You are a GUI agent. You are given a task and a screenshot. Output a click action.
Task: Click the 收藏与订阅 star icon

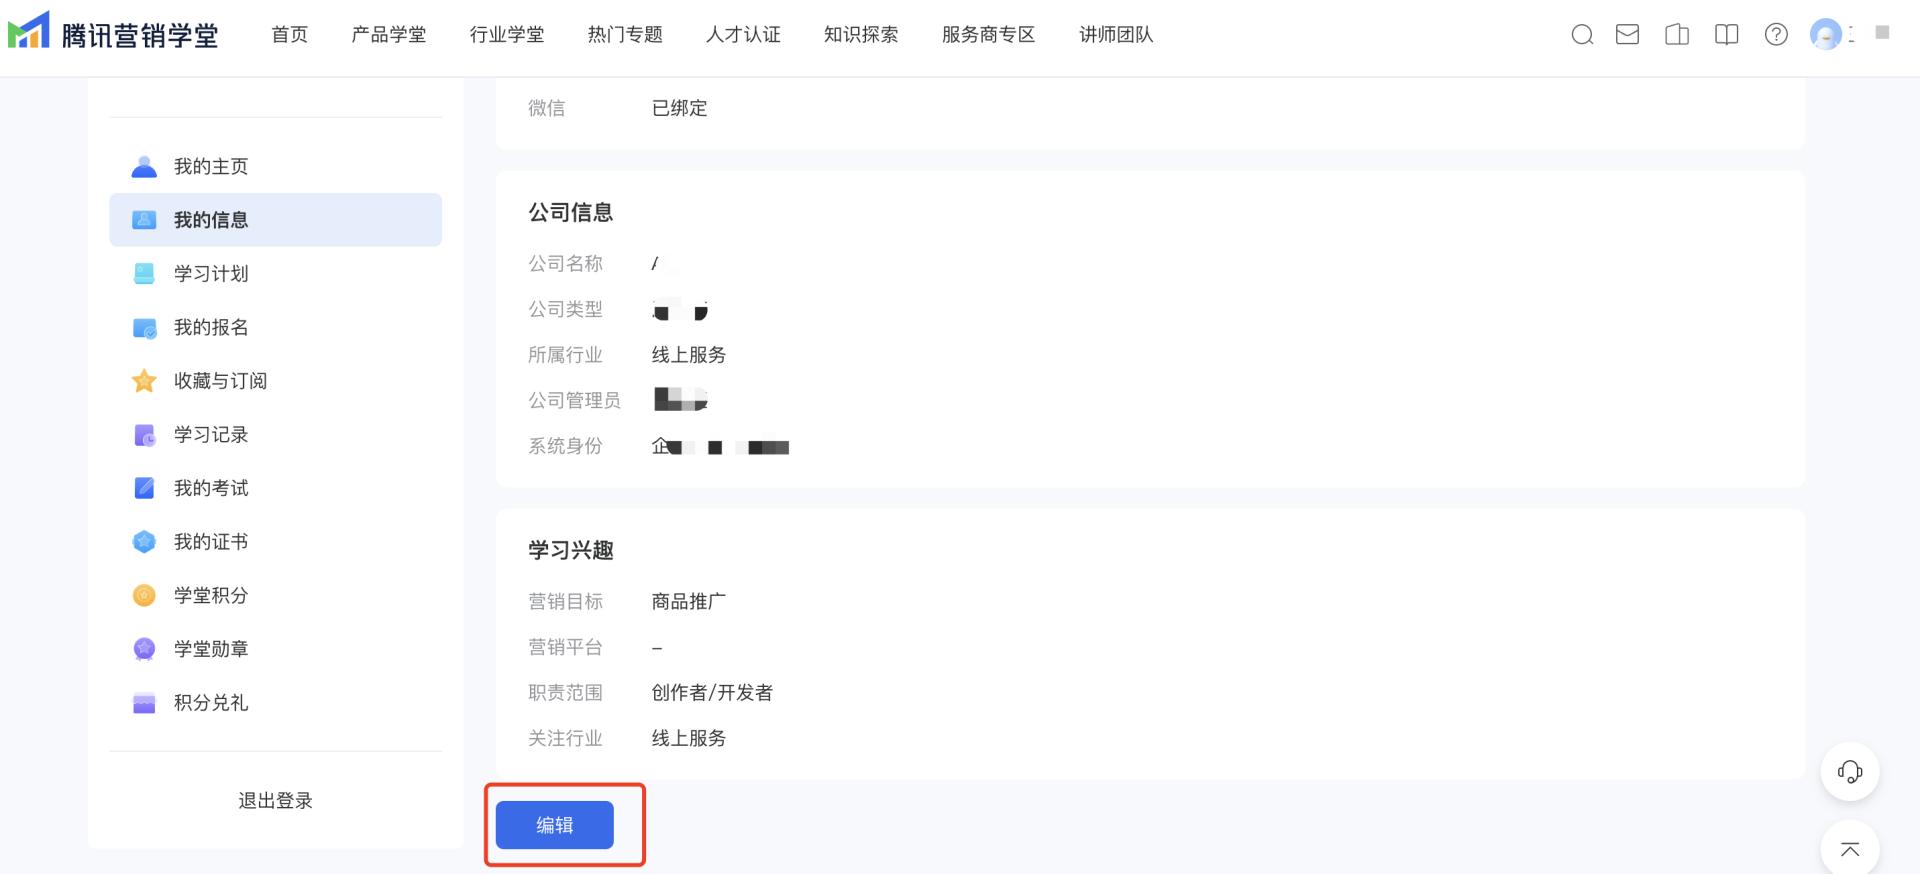pyautogui.click(x=144, y=381)
